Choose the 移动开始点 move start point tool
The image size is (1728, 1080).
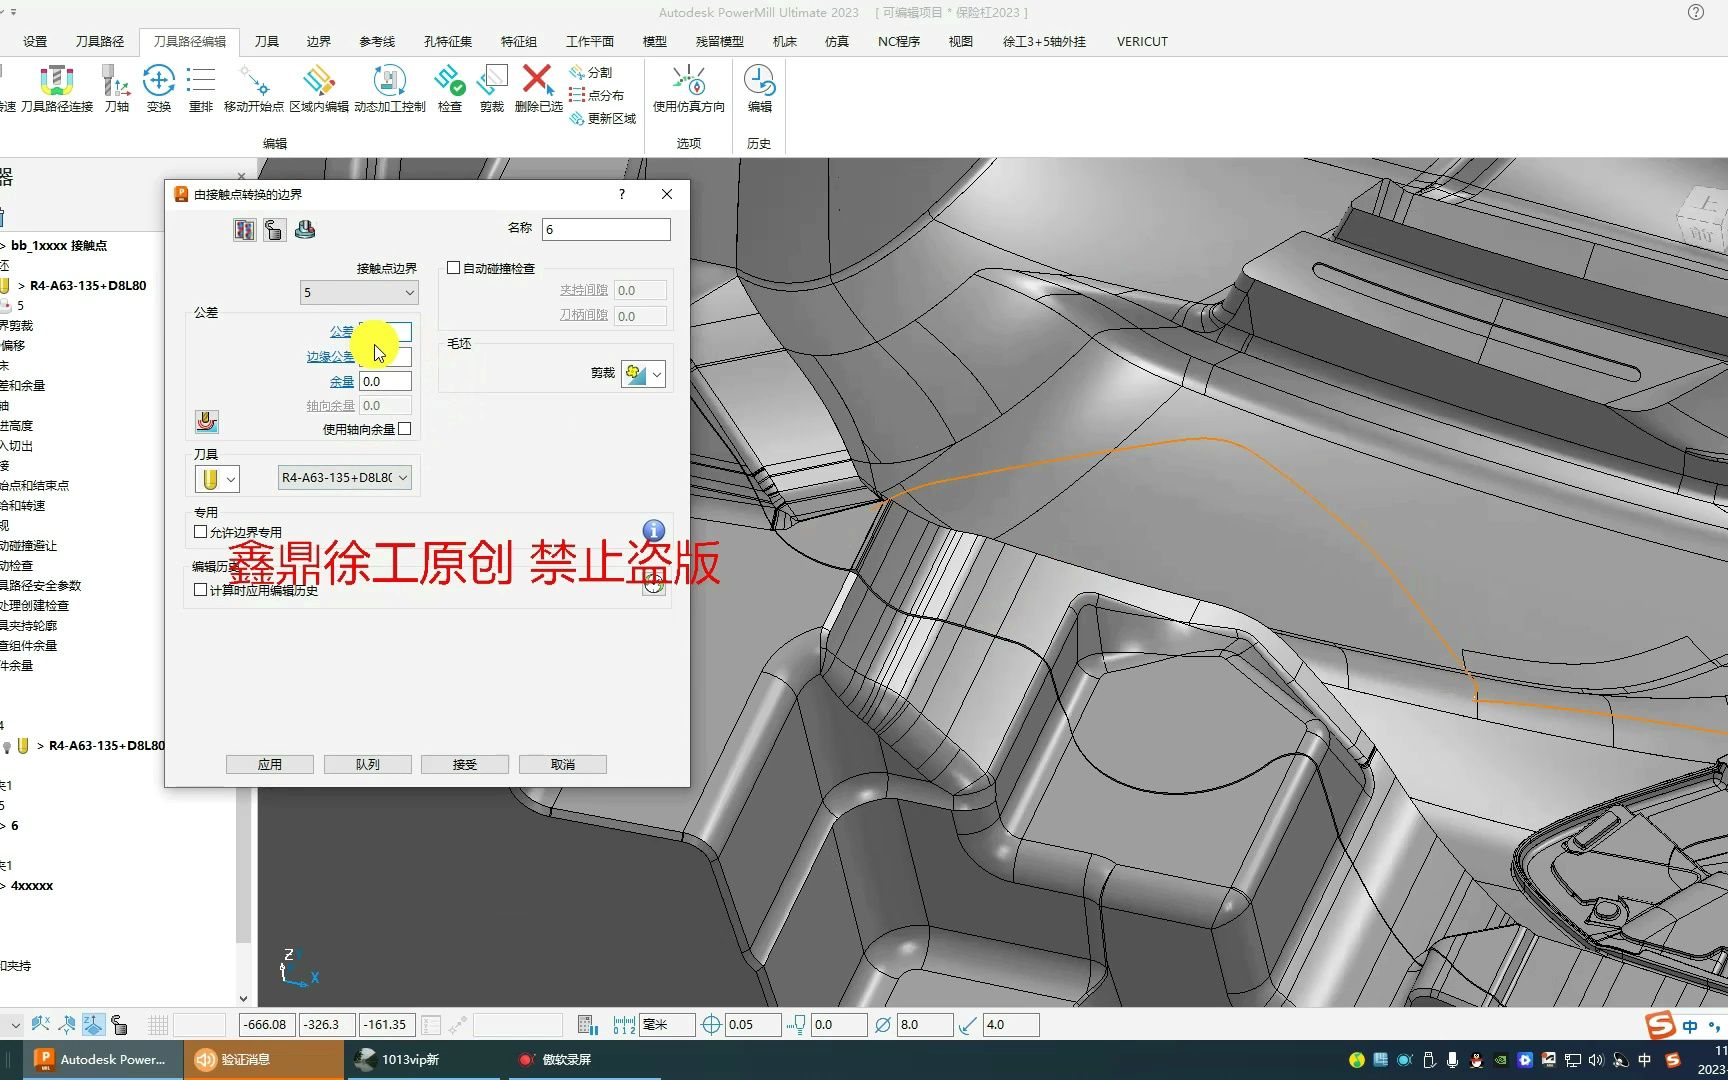(x=254, y=88)
